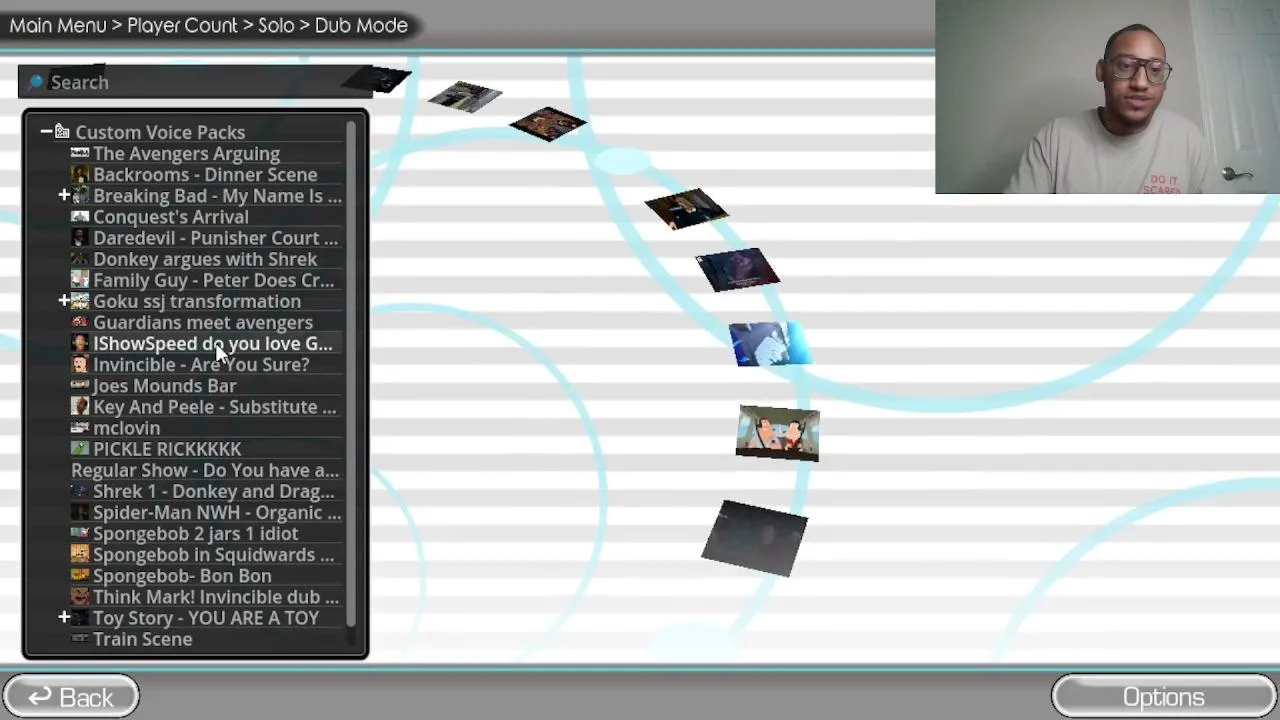Select the Spongebob 2 jars 1 idiot icon

coord(80,534)
